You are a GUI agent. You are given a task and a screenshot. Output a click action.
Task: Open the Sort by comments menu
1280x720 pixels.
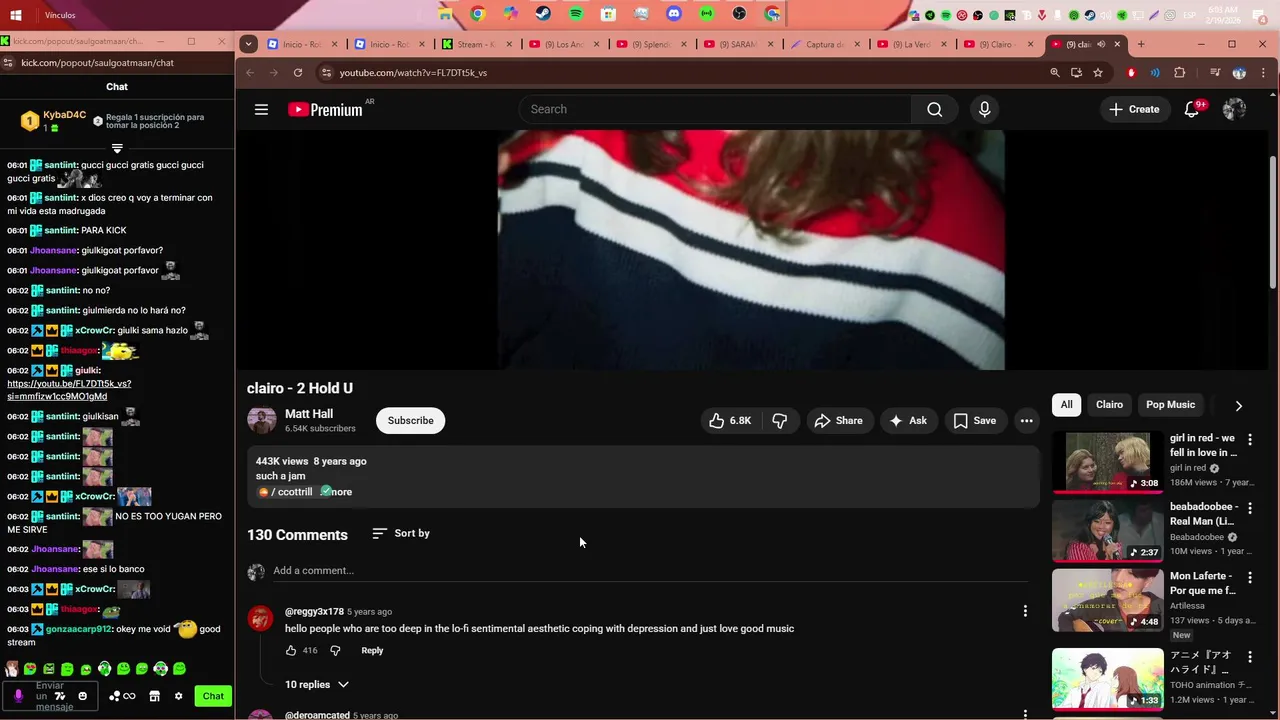click(401, 533)
